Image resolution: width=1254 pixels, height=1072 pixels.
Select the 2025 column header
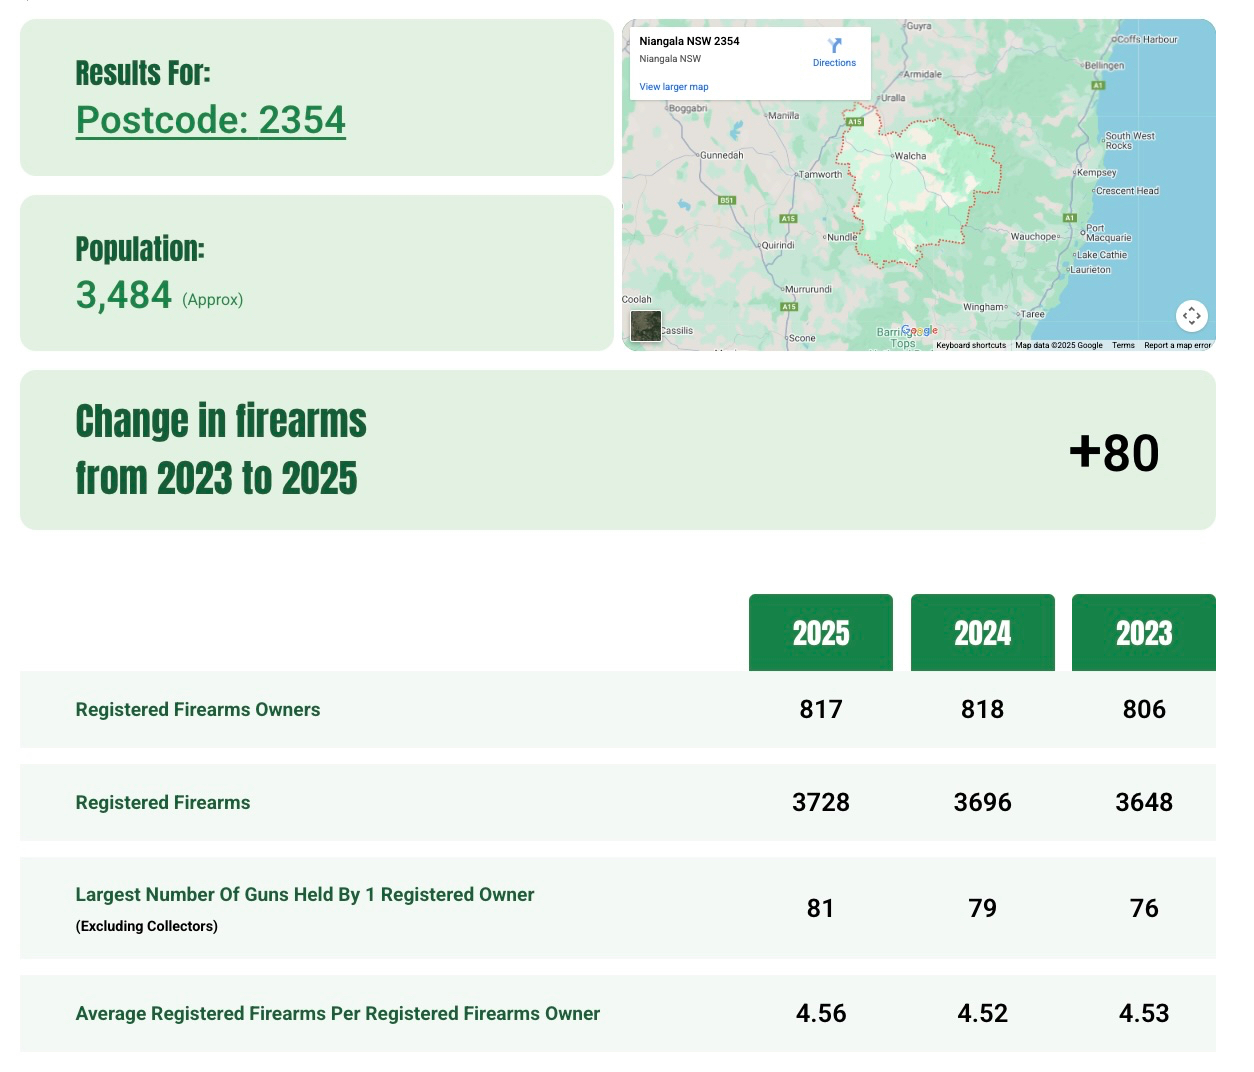820,633
